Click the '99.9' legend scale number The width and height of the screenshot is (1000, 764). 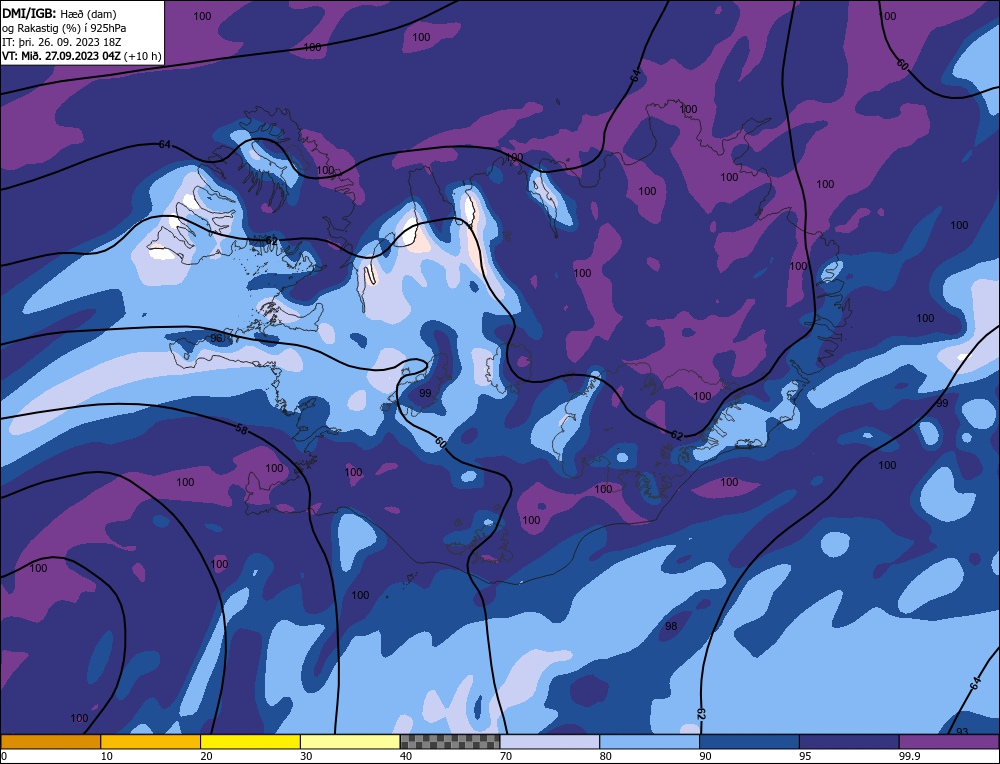point(908,756)
